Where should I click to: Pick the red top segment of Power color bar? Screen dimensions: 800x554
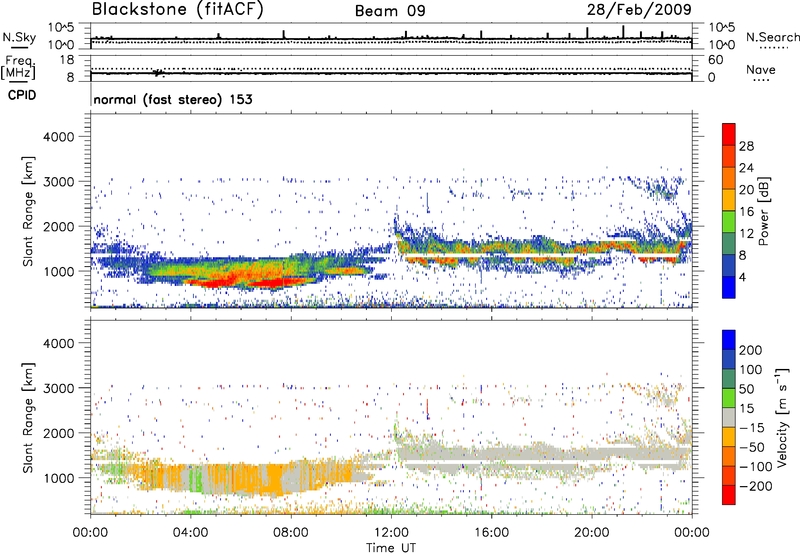729,134
